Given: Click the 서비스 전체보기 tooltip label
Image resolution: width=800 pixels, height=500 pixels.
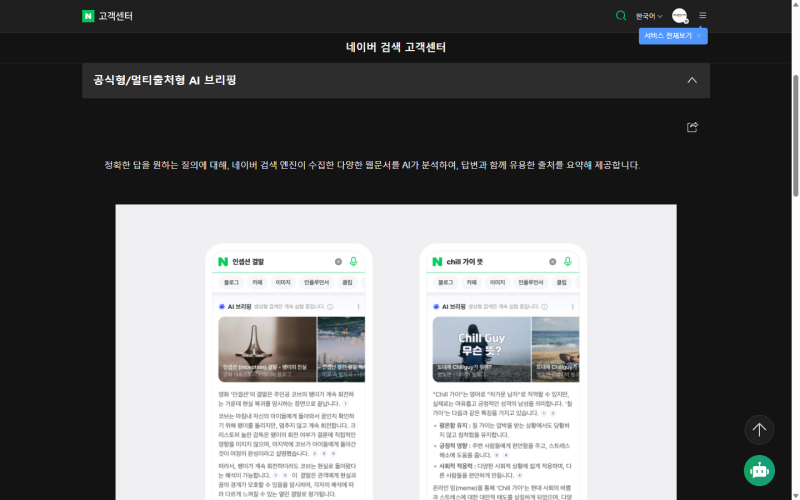Looking at the screenshot, I should [667, 36].
